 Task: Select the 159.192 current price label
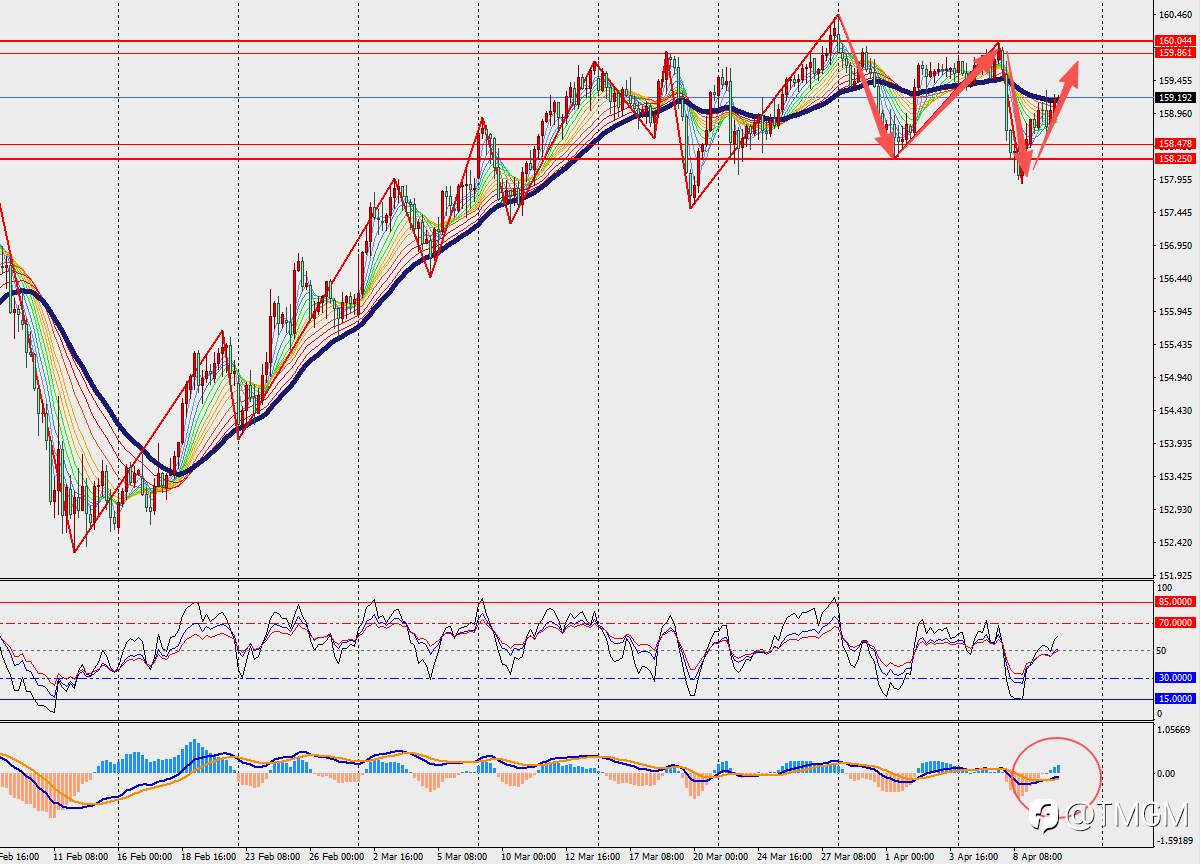pos(1175,98)
